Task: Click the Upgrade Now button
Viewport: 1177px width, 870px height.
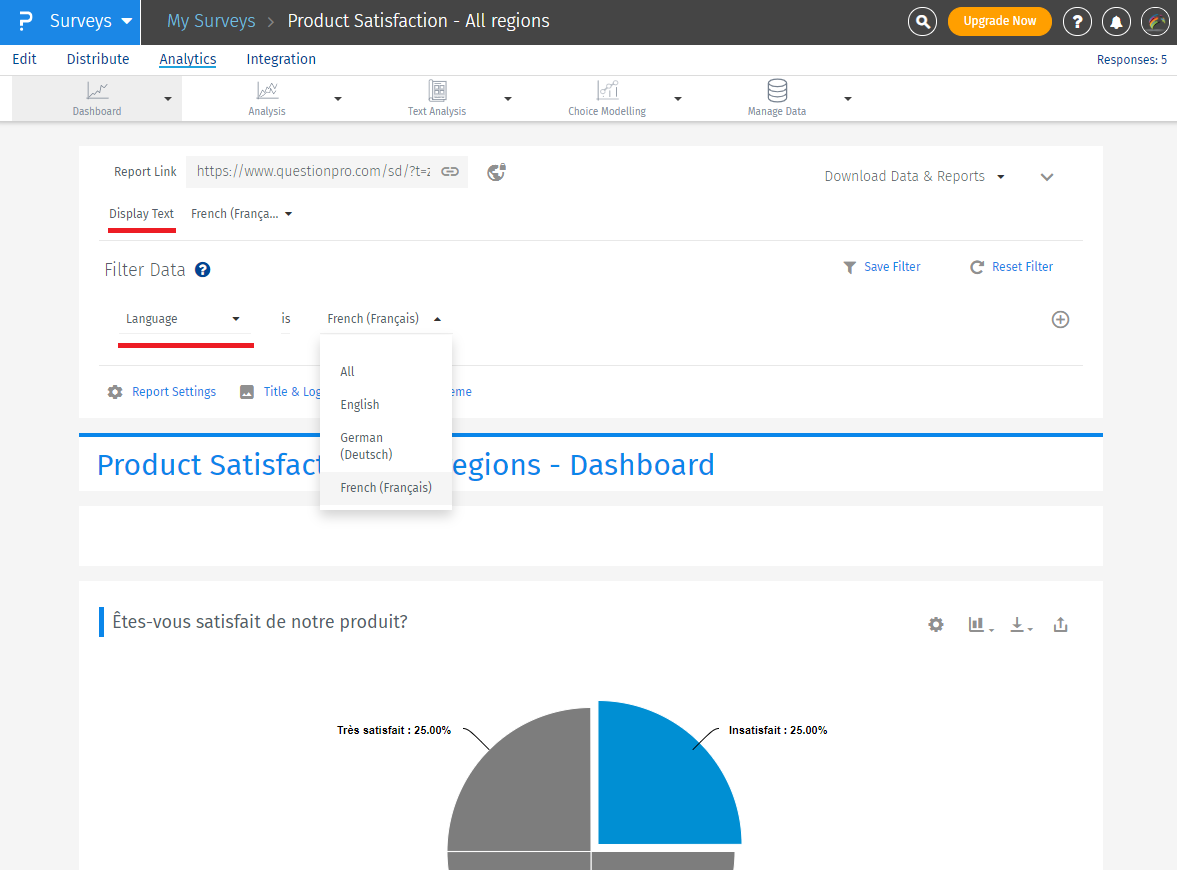Action: (999, 21)
